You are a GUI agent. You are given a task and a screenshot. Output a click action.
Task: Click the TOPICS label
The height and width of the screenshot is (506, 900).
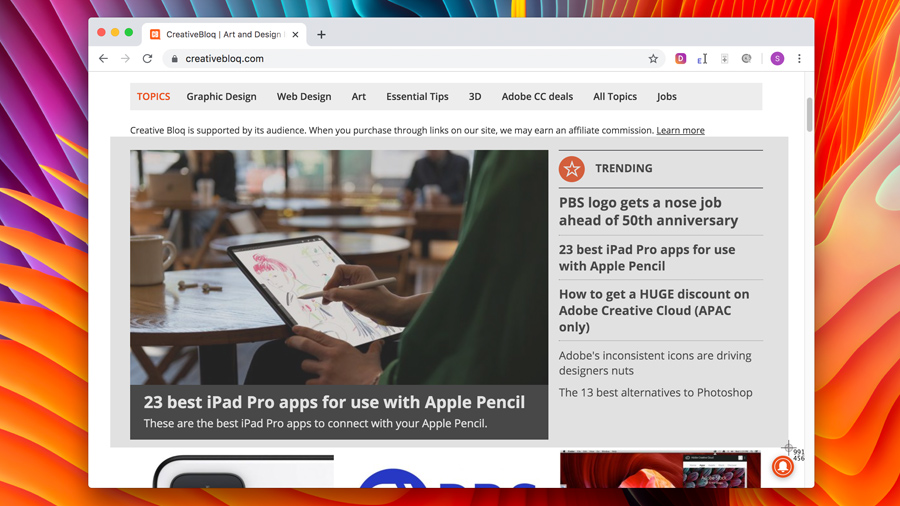pyautogui.click(x=153, y=96)
